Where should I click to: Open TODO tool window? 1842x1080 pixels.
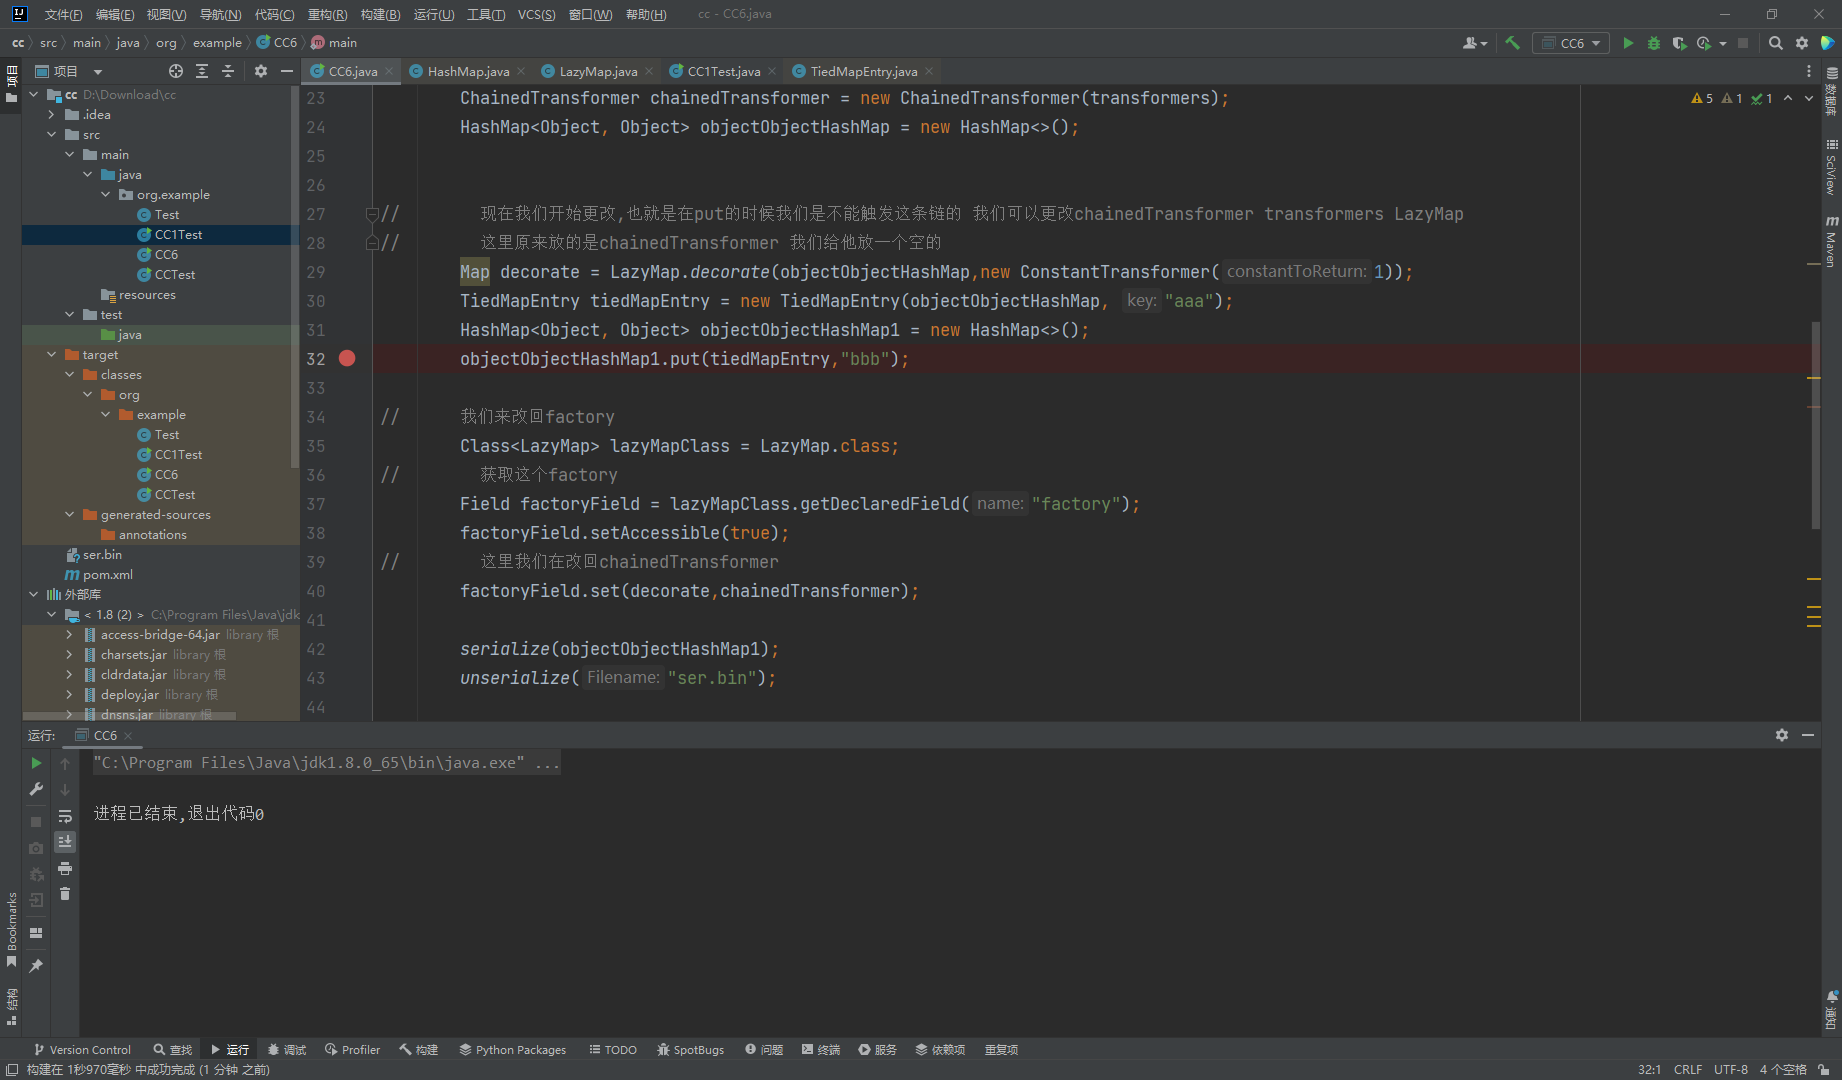612,1049
